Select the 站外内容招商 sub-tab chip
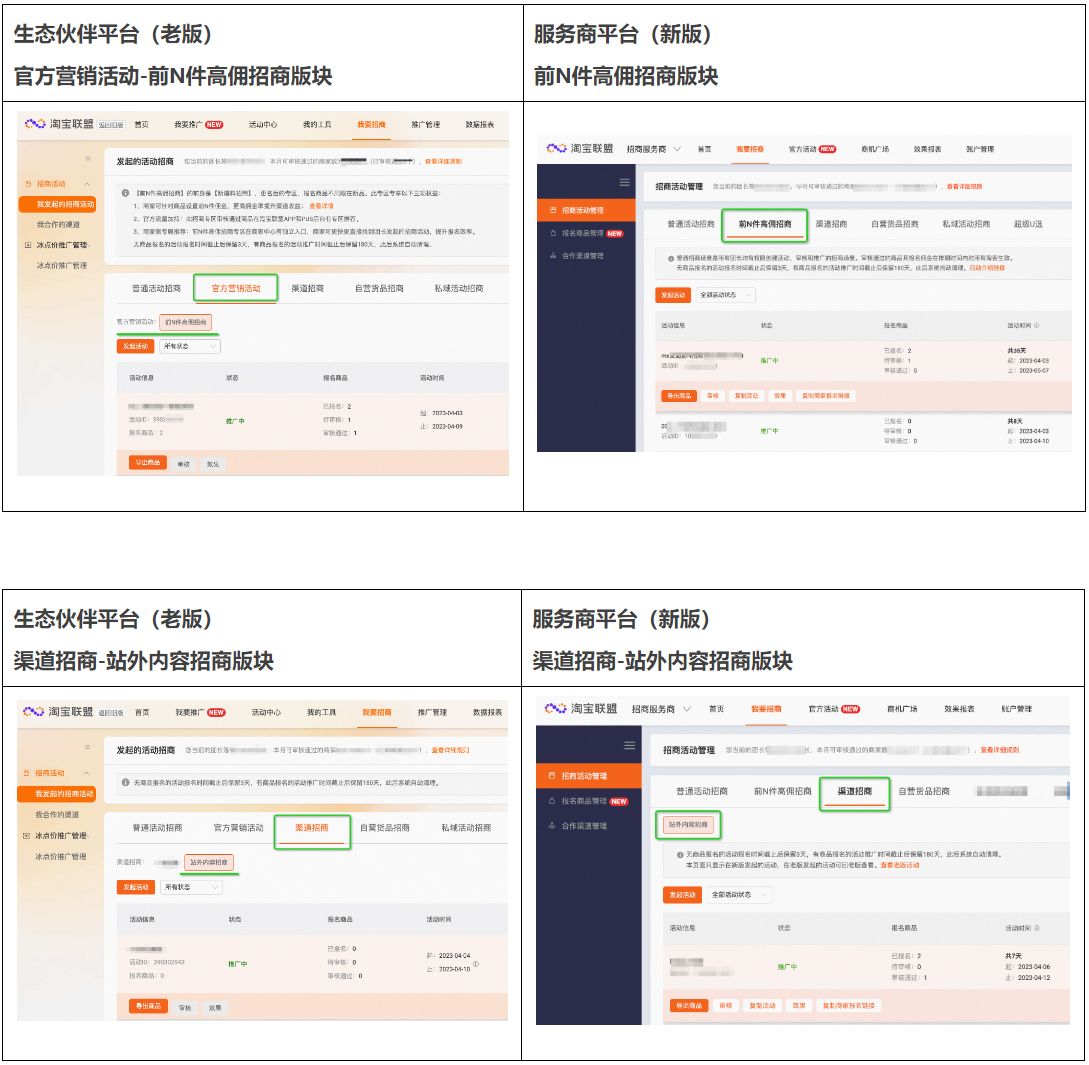This screenshot has width=1089, height=1065. tap(690, 824)
